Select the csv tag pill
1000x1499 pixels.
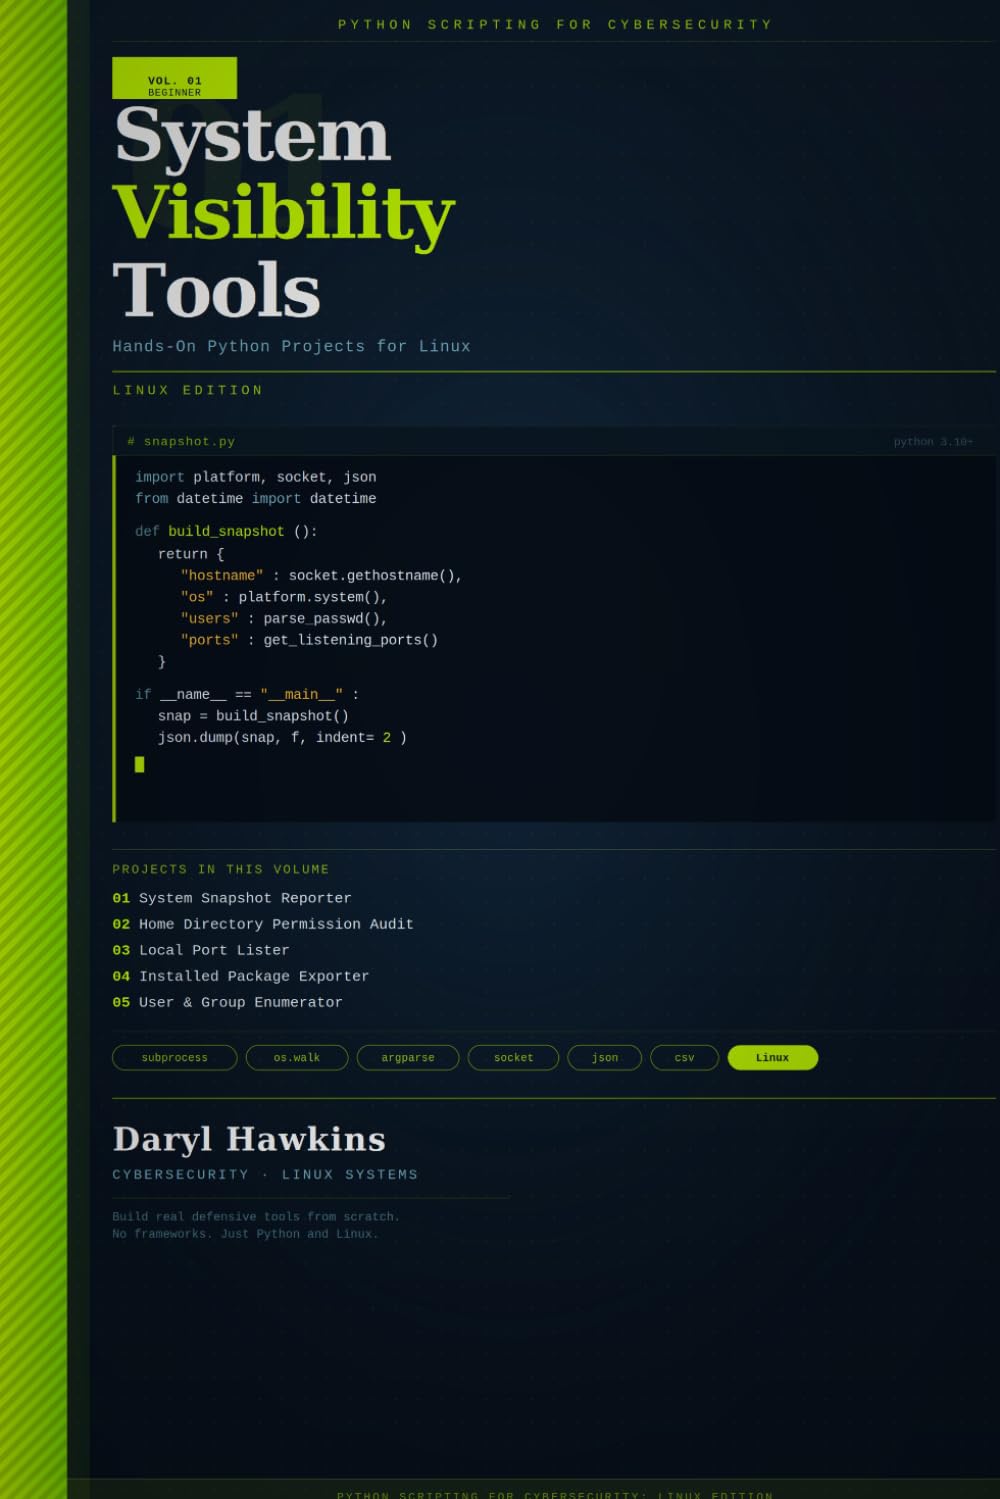pos(684,1057)
